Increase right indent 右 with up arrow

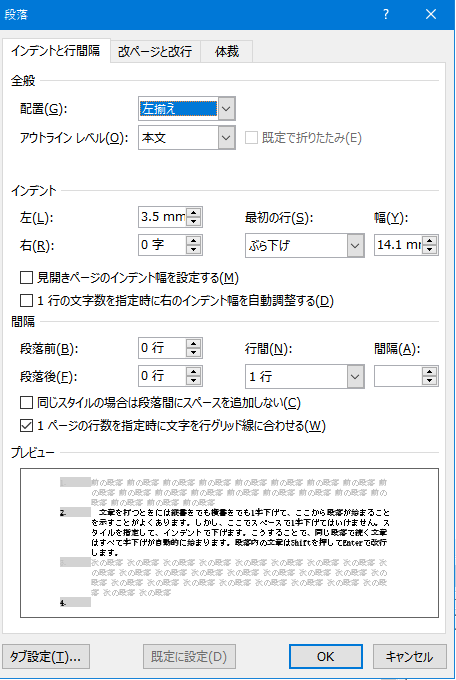pos(194,240)
